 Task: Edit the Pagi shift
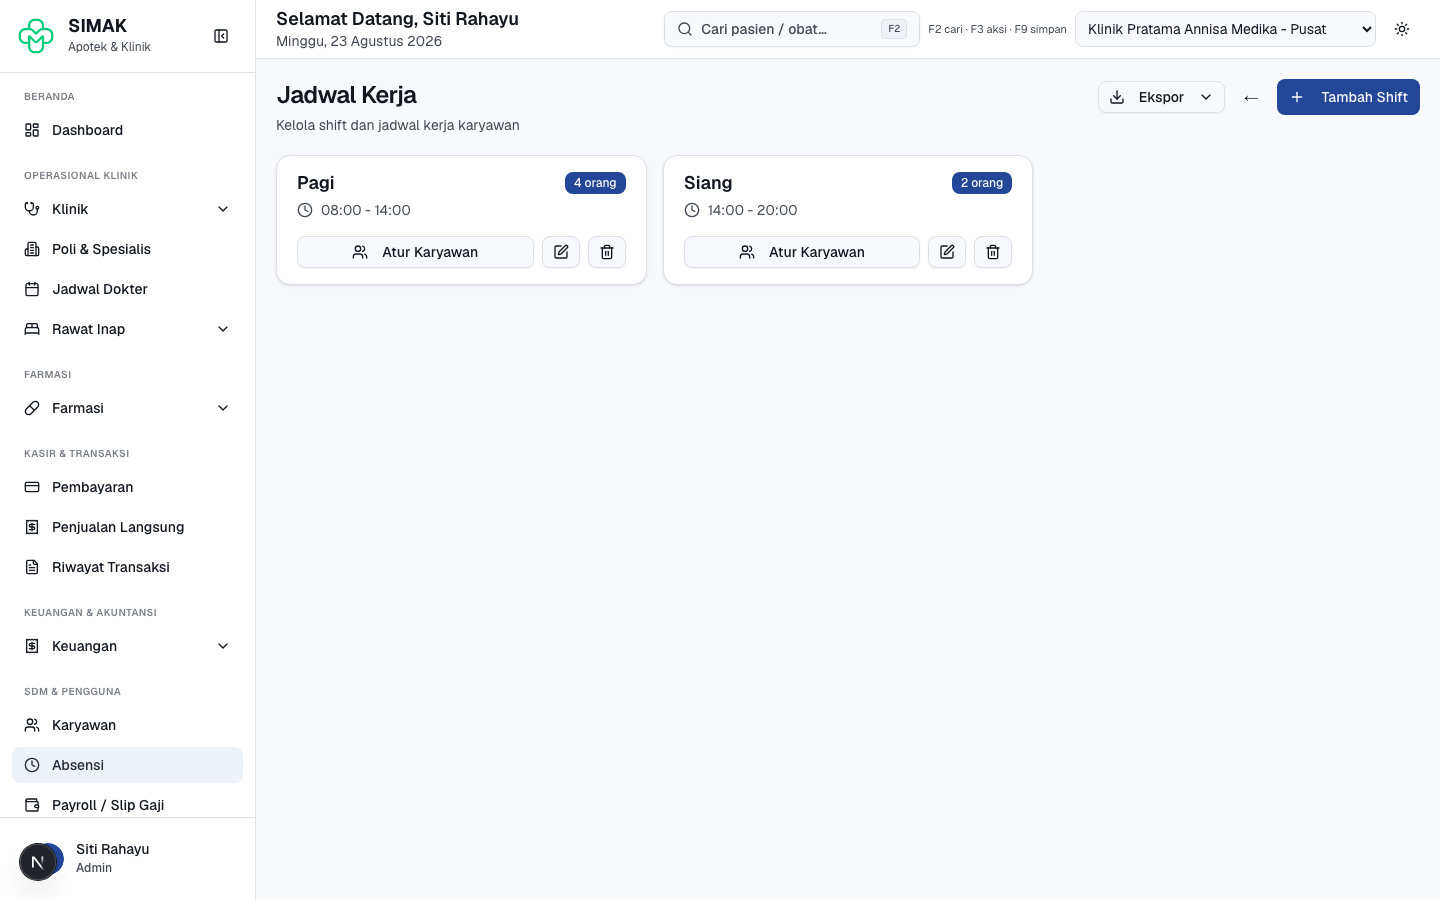point(561,252)
